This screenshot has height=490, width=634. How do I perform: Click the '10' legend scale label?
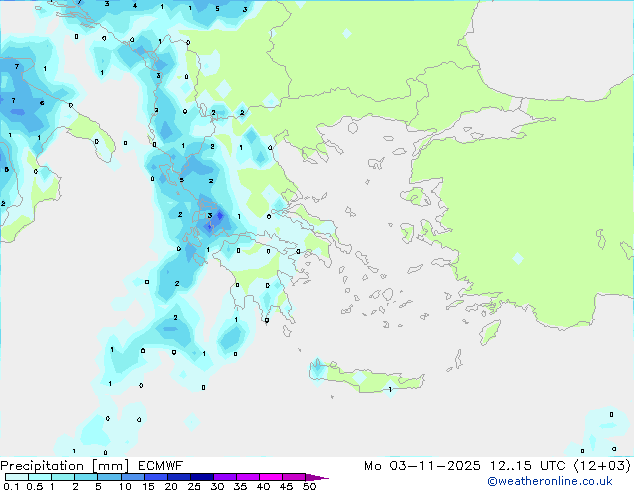coord(125,486)
